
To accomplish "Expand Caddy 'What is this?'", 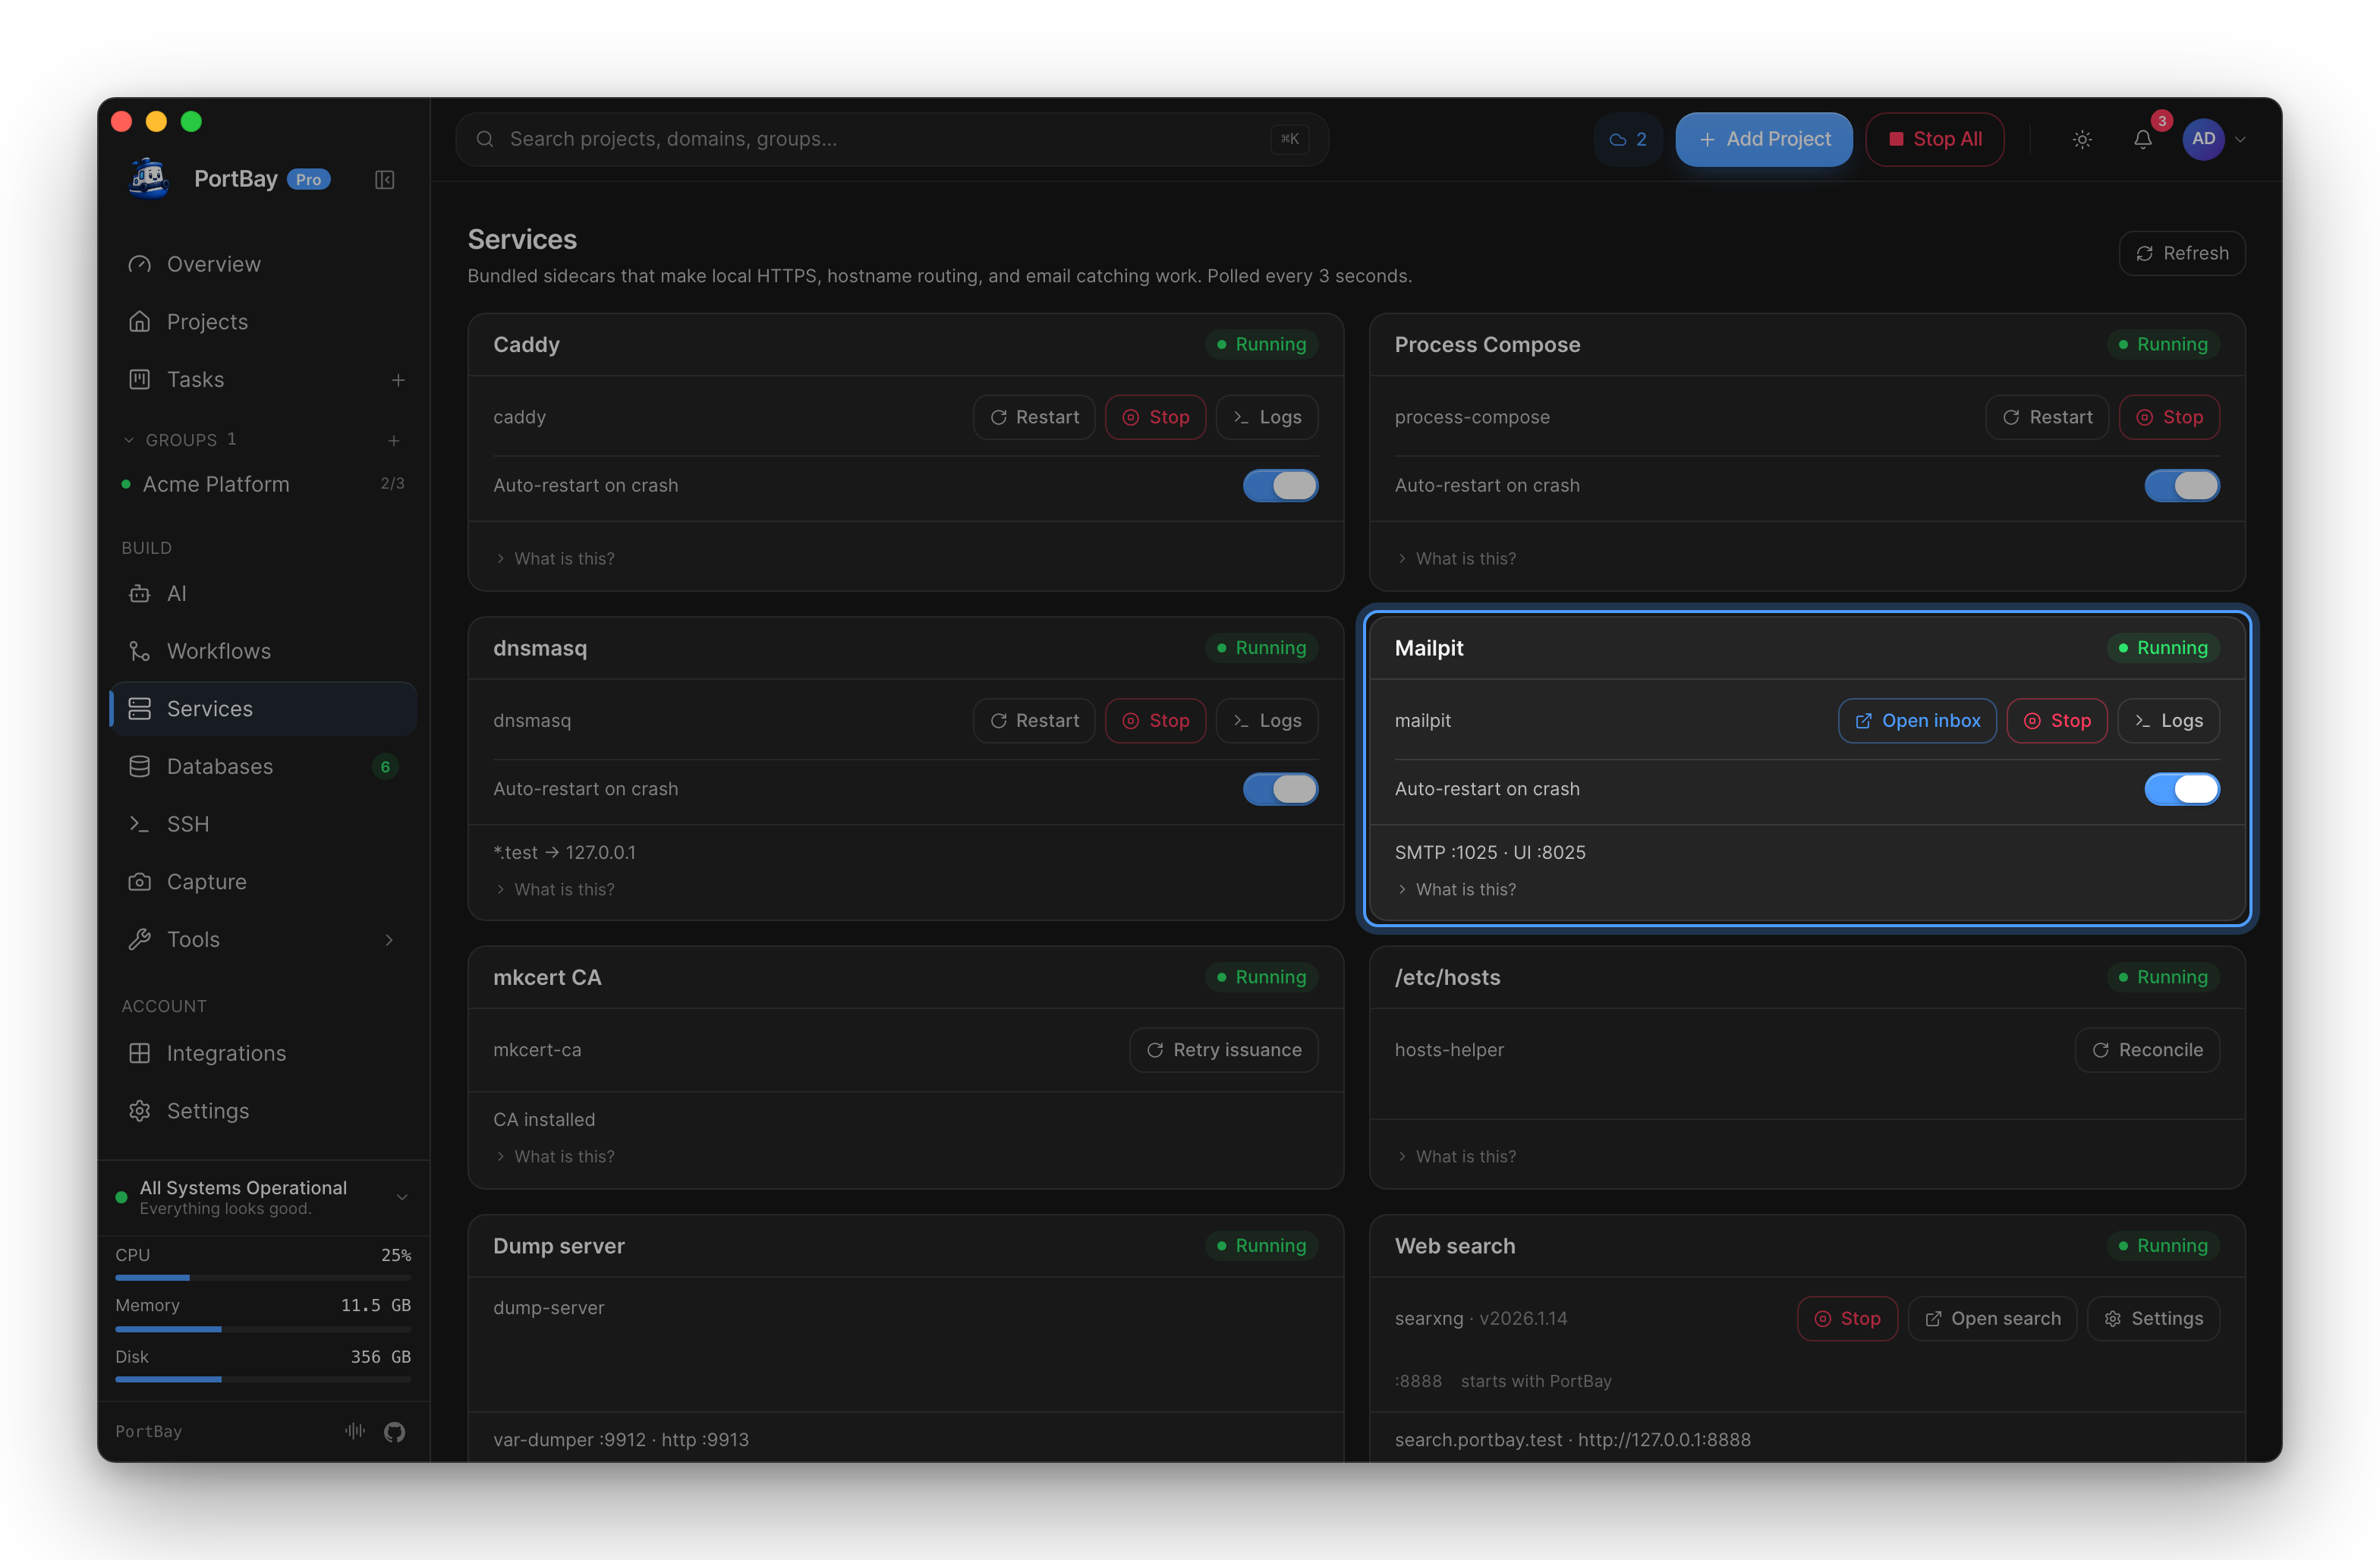I will 555,559.
